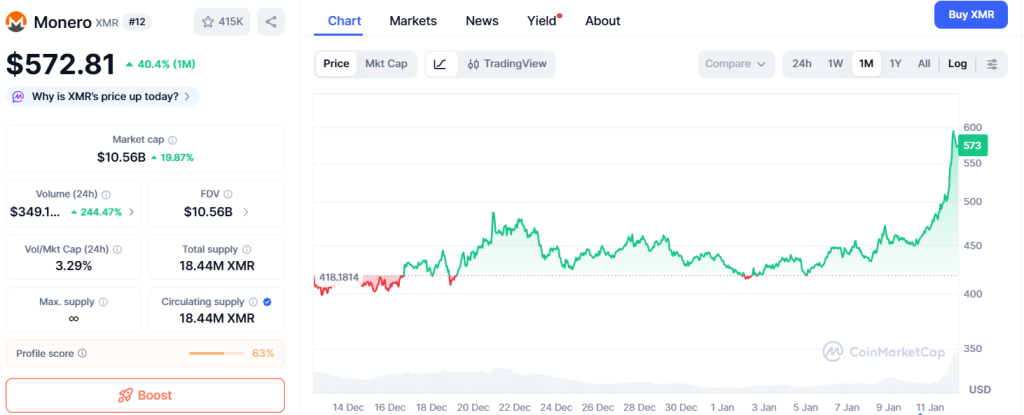Screen dimensions: 1024x415
Task: Click the info icon beside Profile score
Action: [x=82, y=353]
